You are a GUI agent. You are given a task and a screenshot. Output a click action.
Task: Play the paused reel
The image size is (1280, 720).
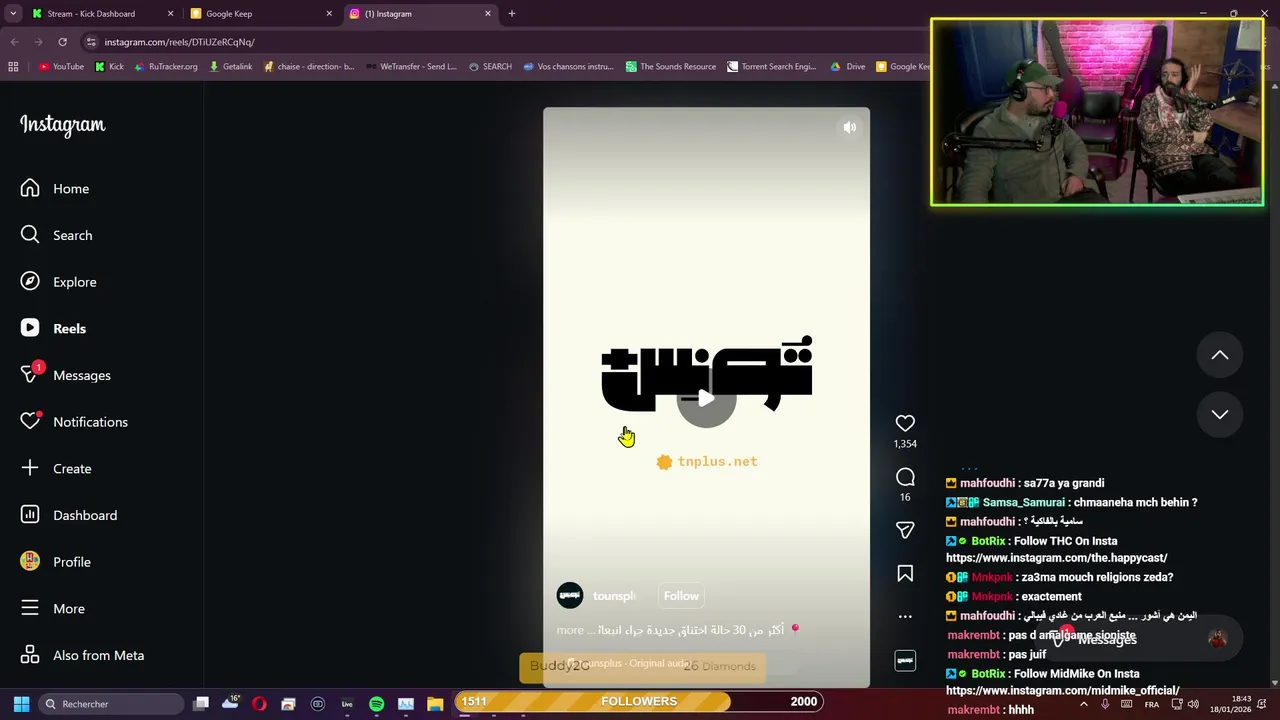[706, 399]
